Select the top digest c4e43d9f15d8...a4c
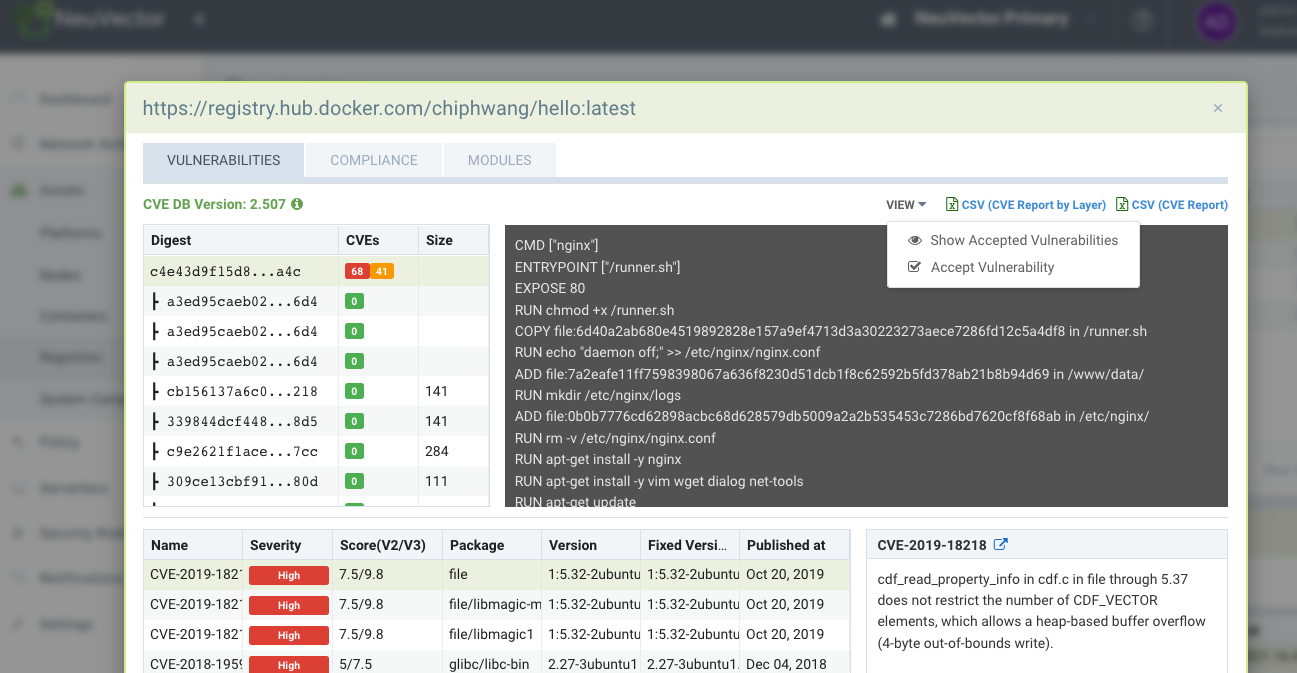Screen dimensions: 1297x673 click(x=225, y=271)
